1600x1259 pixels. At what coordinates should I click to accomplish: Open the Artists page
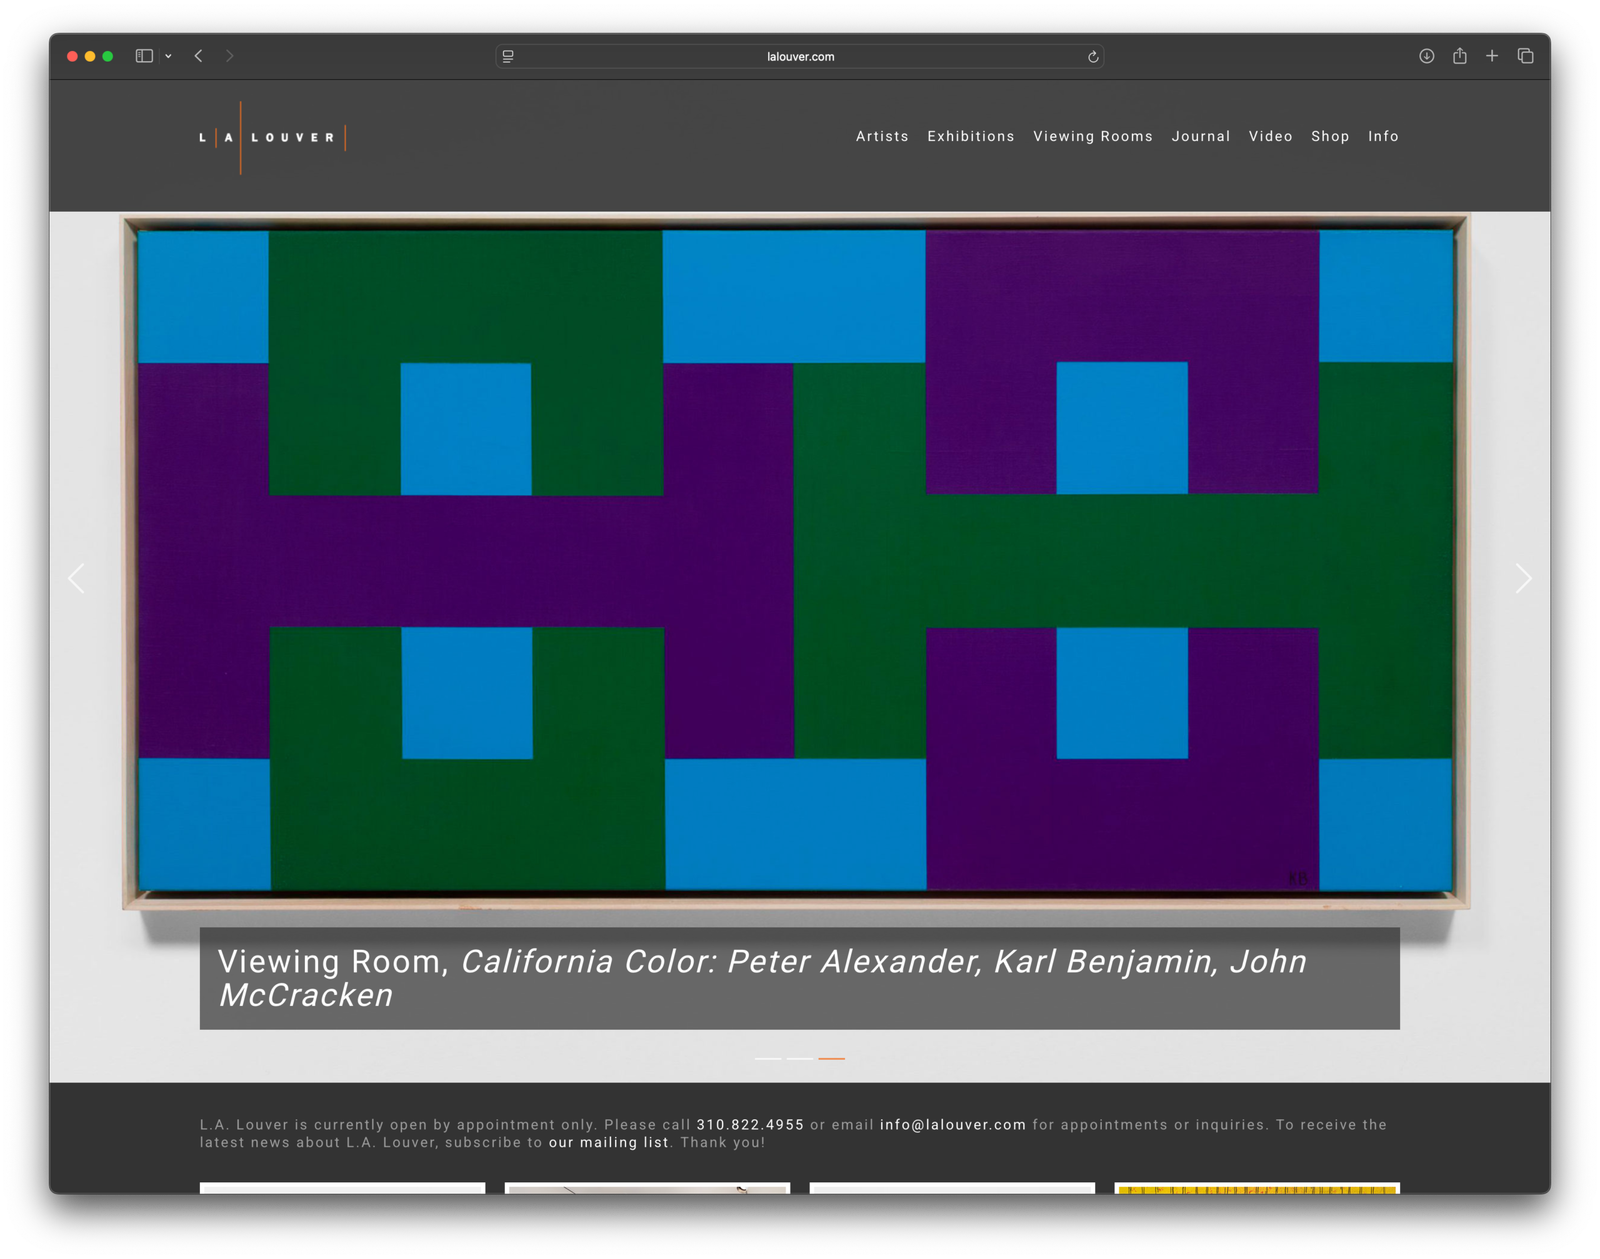pyautogui.click(x=882, y=137)
